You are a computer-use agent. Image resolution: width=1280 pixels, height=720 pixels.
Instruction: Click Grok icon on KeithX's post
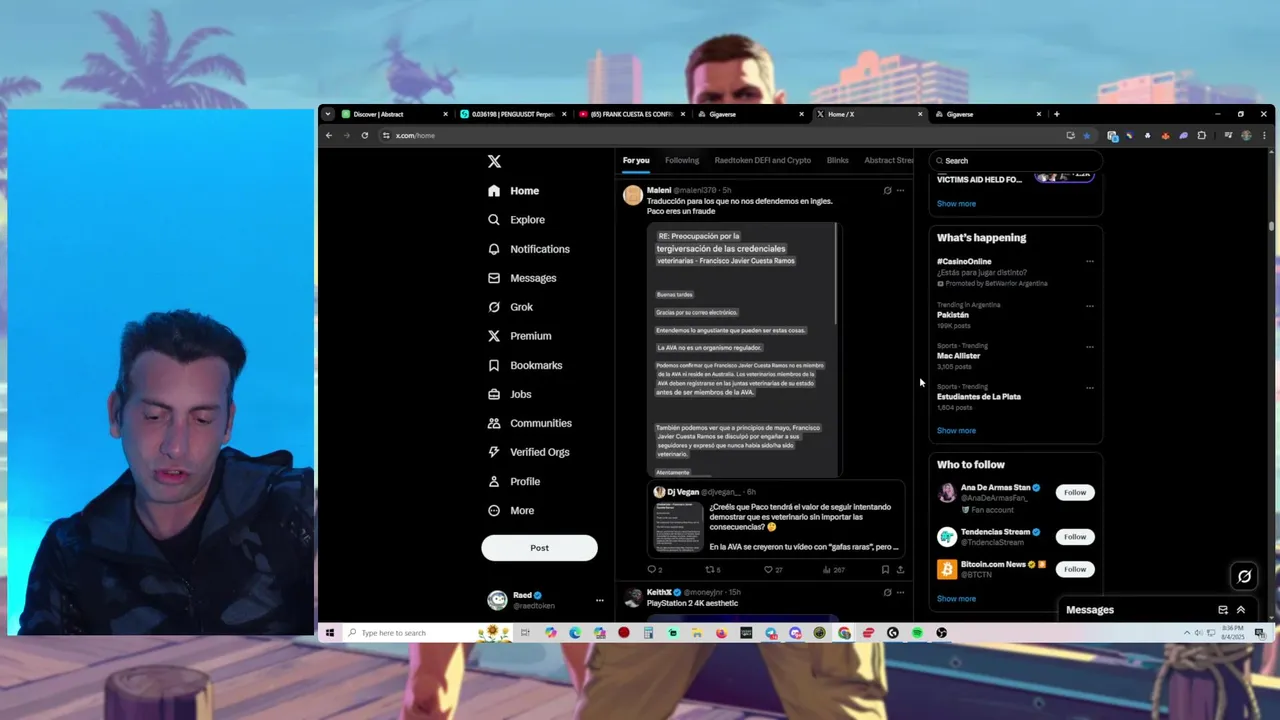[887, 592]
